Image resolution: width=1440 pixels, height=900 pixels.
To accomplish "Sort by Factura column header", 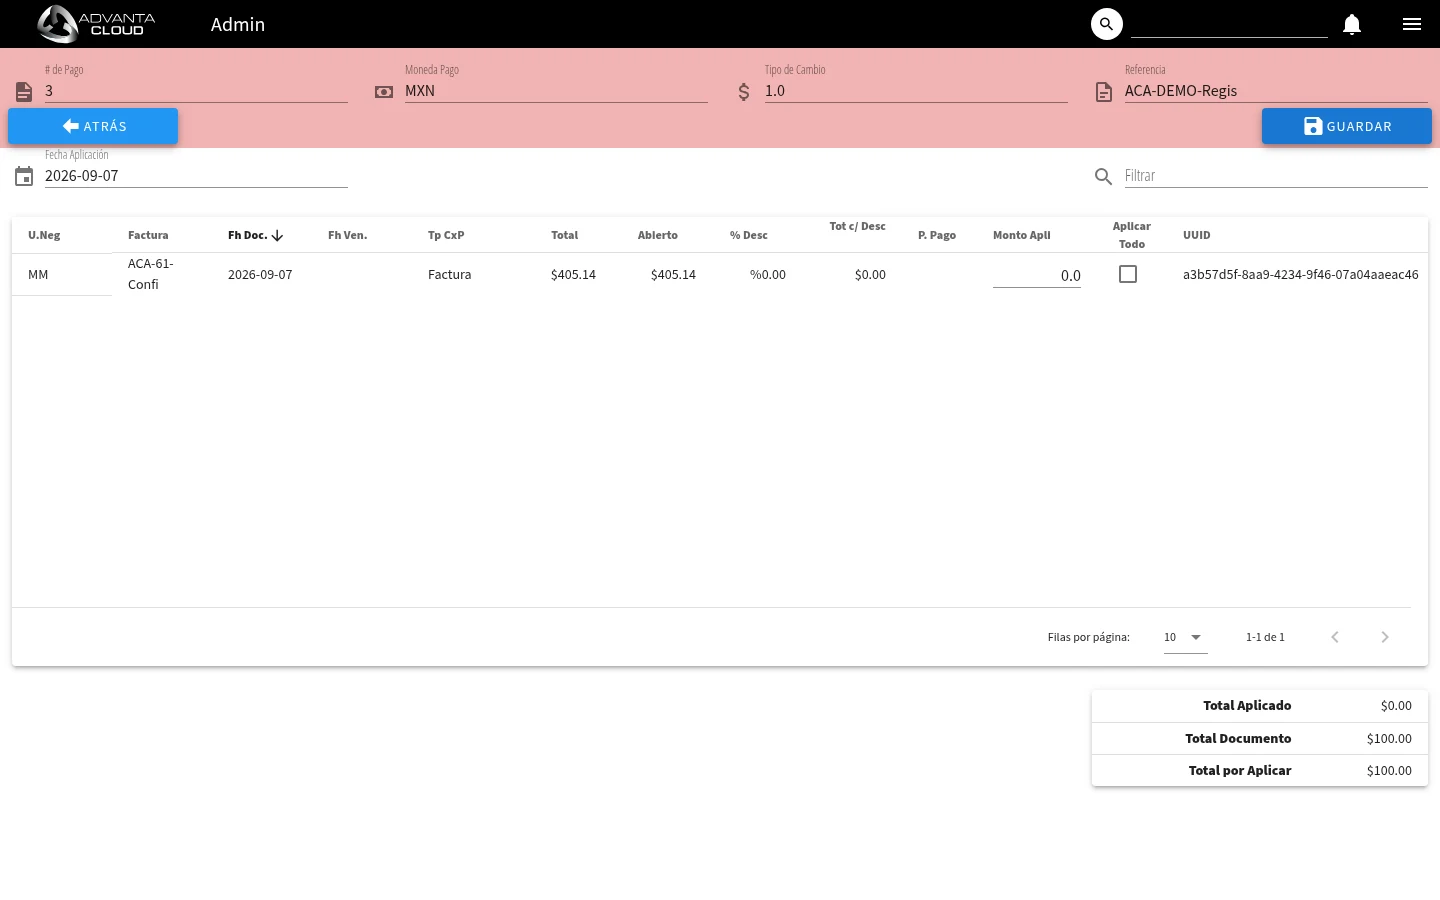I will 148,235.
